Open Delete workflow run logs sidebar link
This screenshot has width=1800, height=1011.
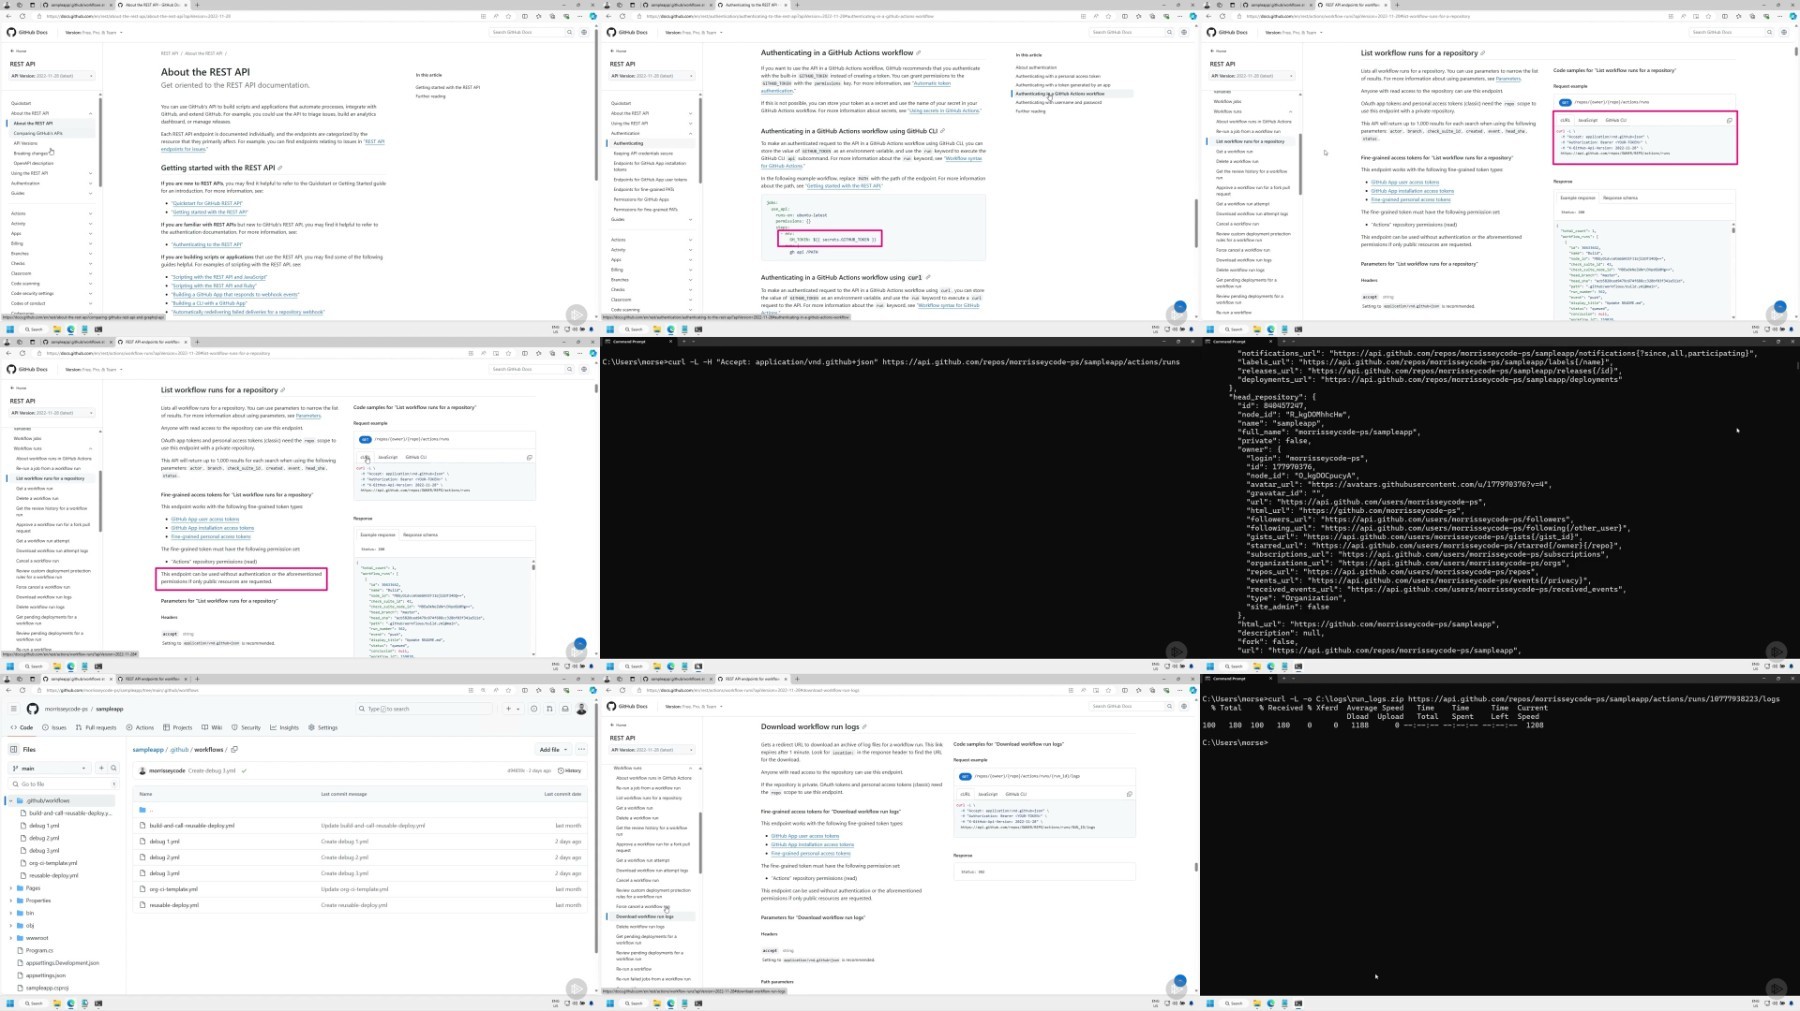640,926
